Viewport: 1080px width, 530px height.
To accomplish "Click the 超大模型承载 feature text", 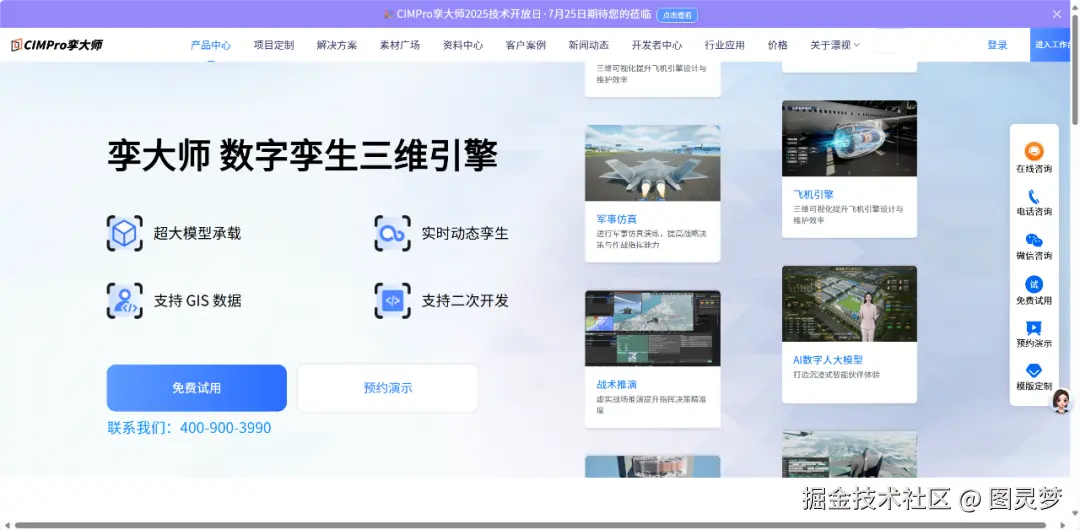I will point(197,233).
